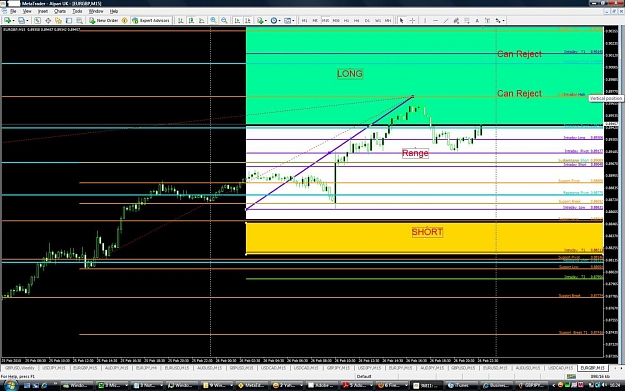Expand the Periods dropdown arrow
The width and height of the screenshot is (625, 391).
coord(280,20)
